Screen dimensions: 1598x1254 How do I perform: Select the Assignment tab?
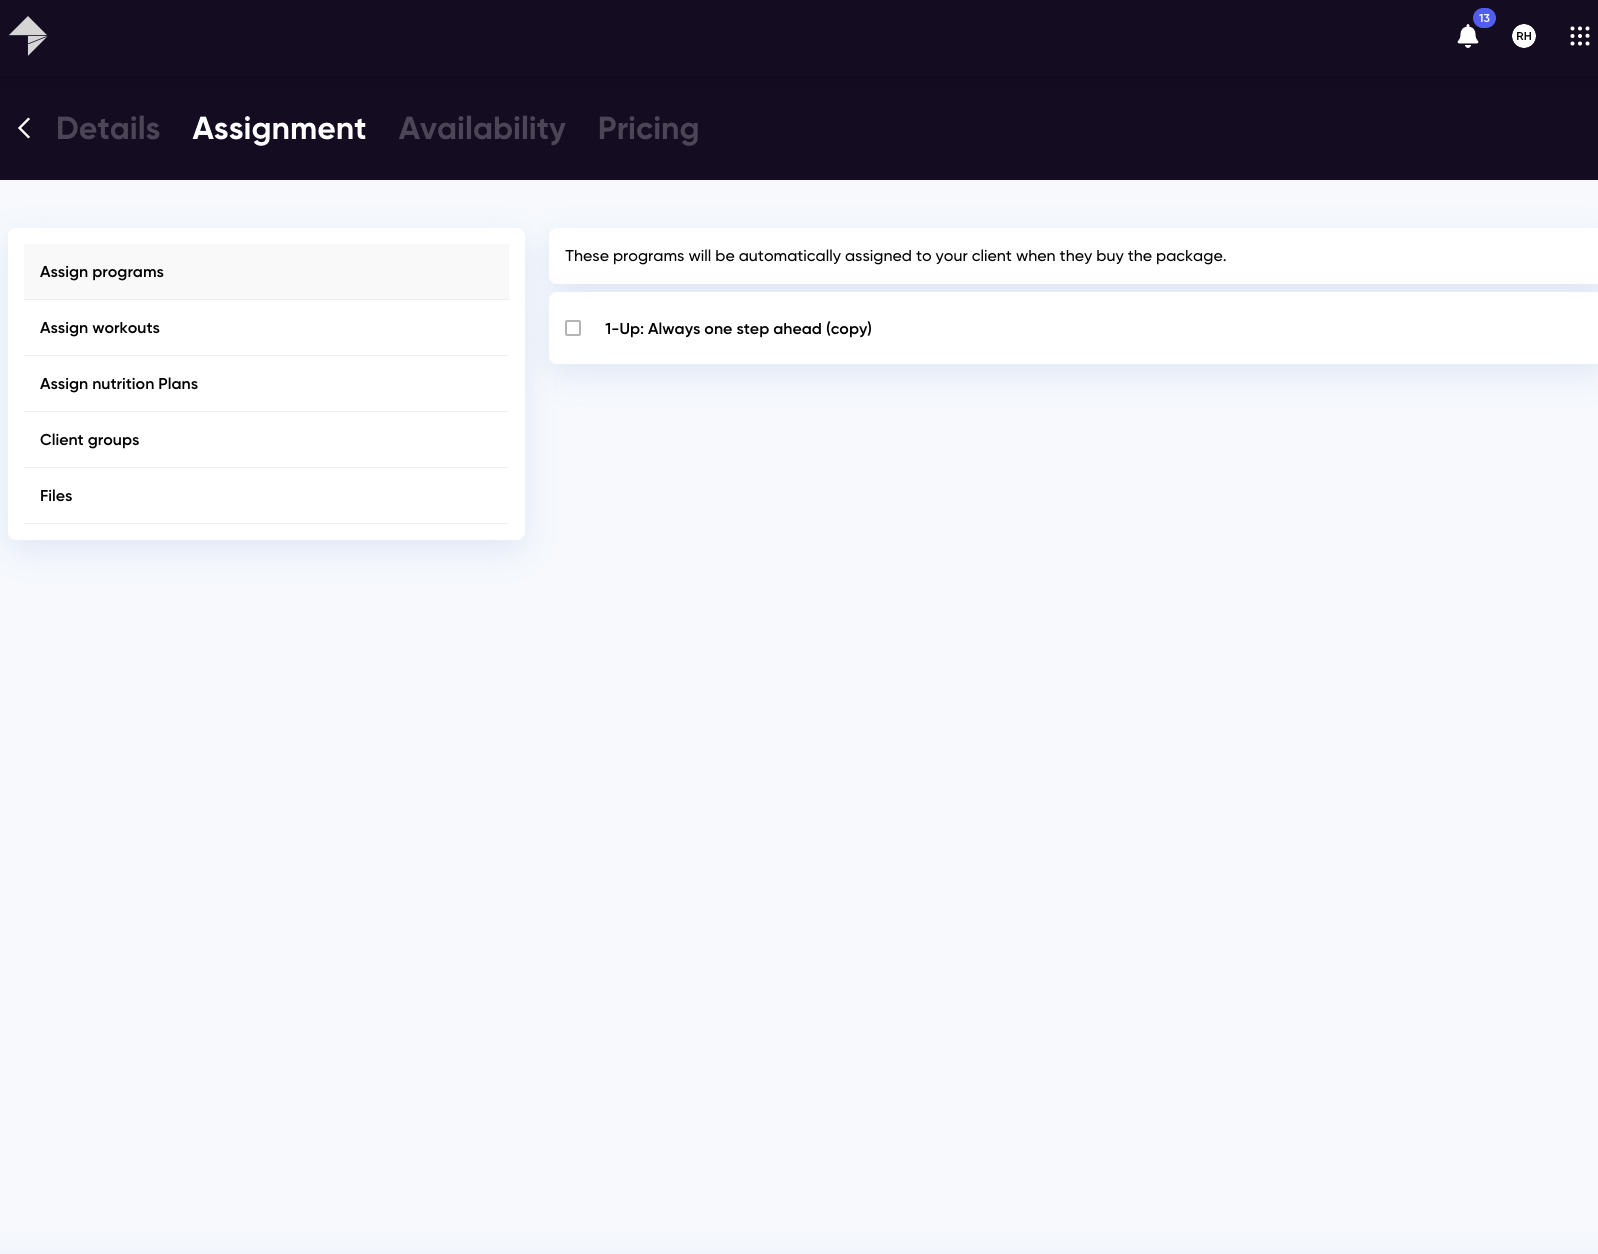click(279, 128)
